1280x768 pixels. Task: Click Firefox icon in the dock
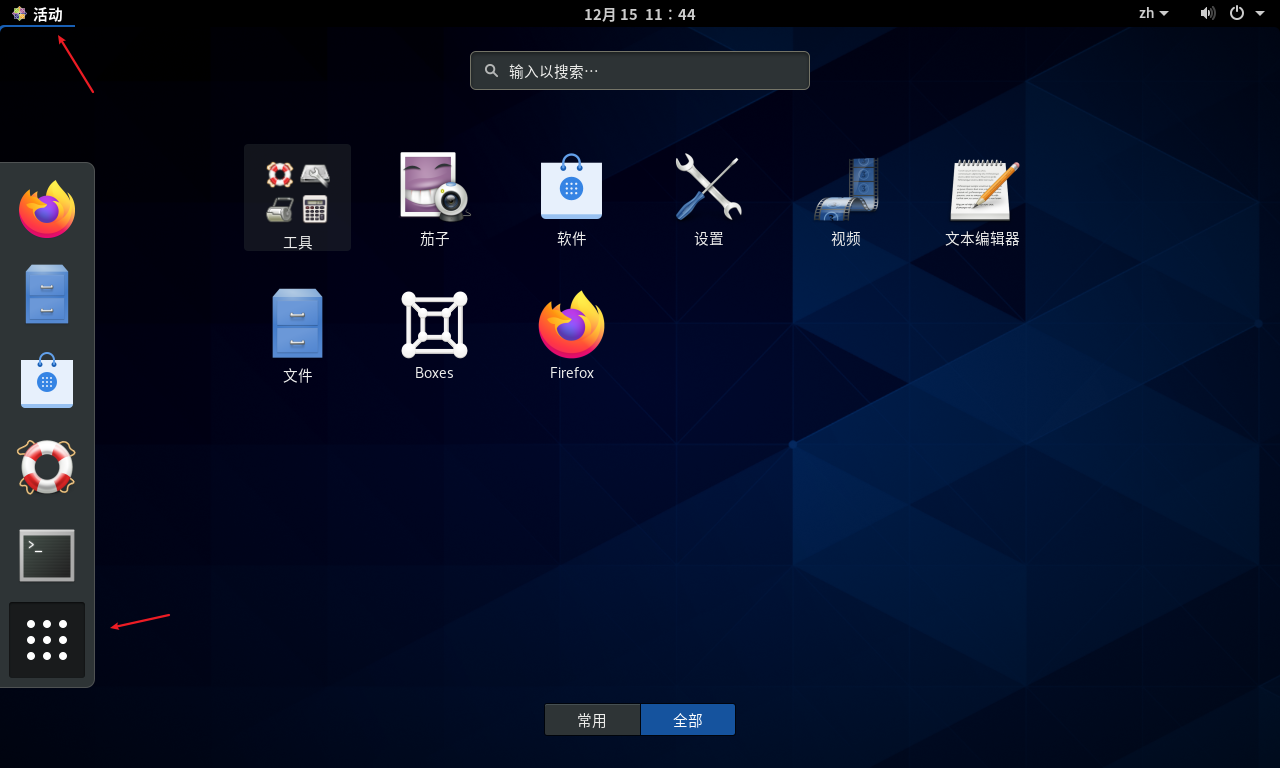click(47, 209)
